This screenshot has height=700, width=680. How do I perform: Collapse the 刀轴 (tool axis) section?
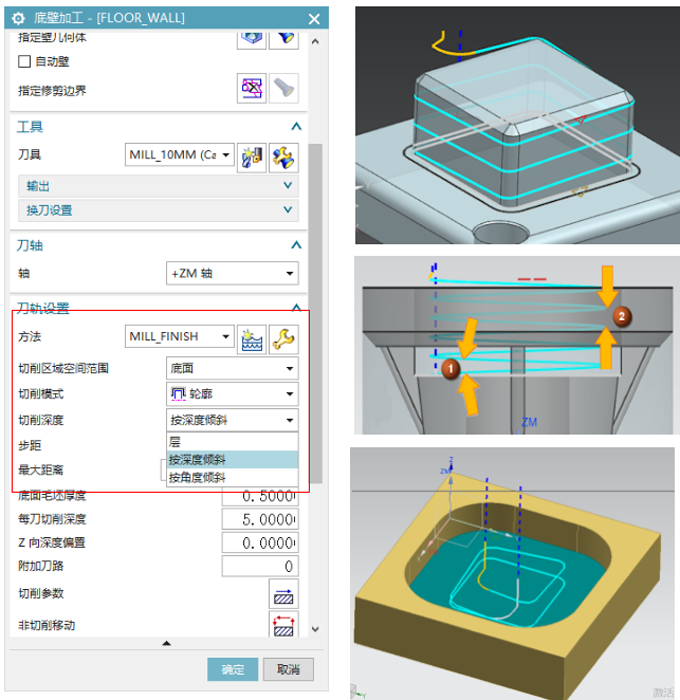(x=295, y=245)
